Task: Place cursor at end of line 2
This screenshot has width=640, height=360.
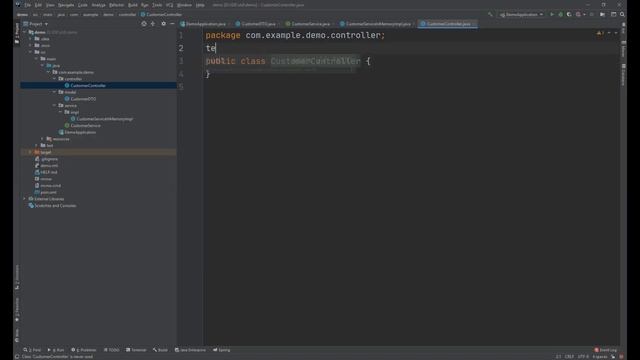Action: 216,48
